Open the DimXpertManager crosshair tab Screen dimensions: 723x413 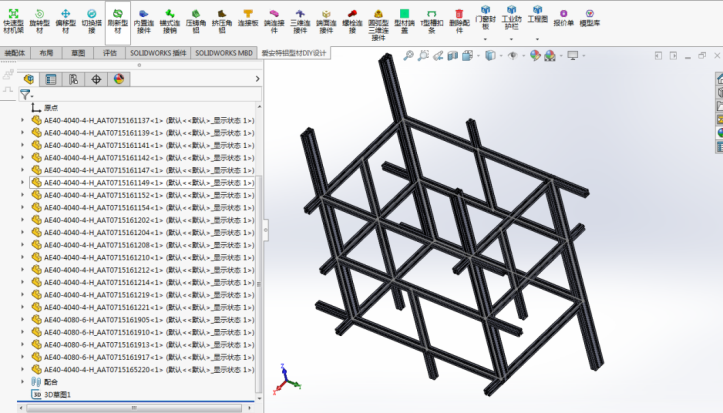click(96, 79)
